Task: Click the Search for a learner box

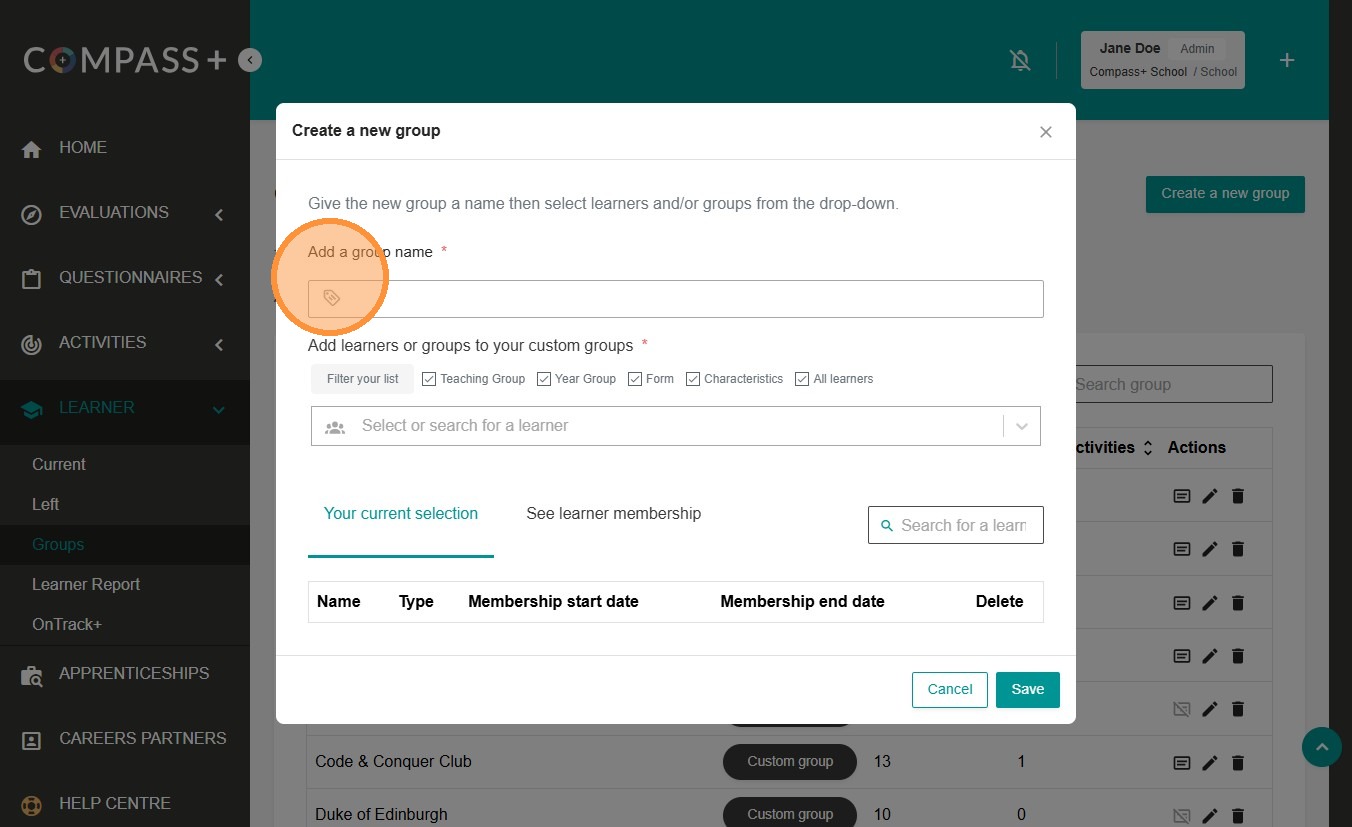Action: click(956, 525)
